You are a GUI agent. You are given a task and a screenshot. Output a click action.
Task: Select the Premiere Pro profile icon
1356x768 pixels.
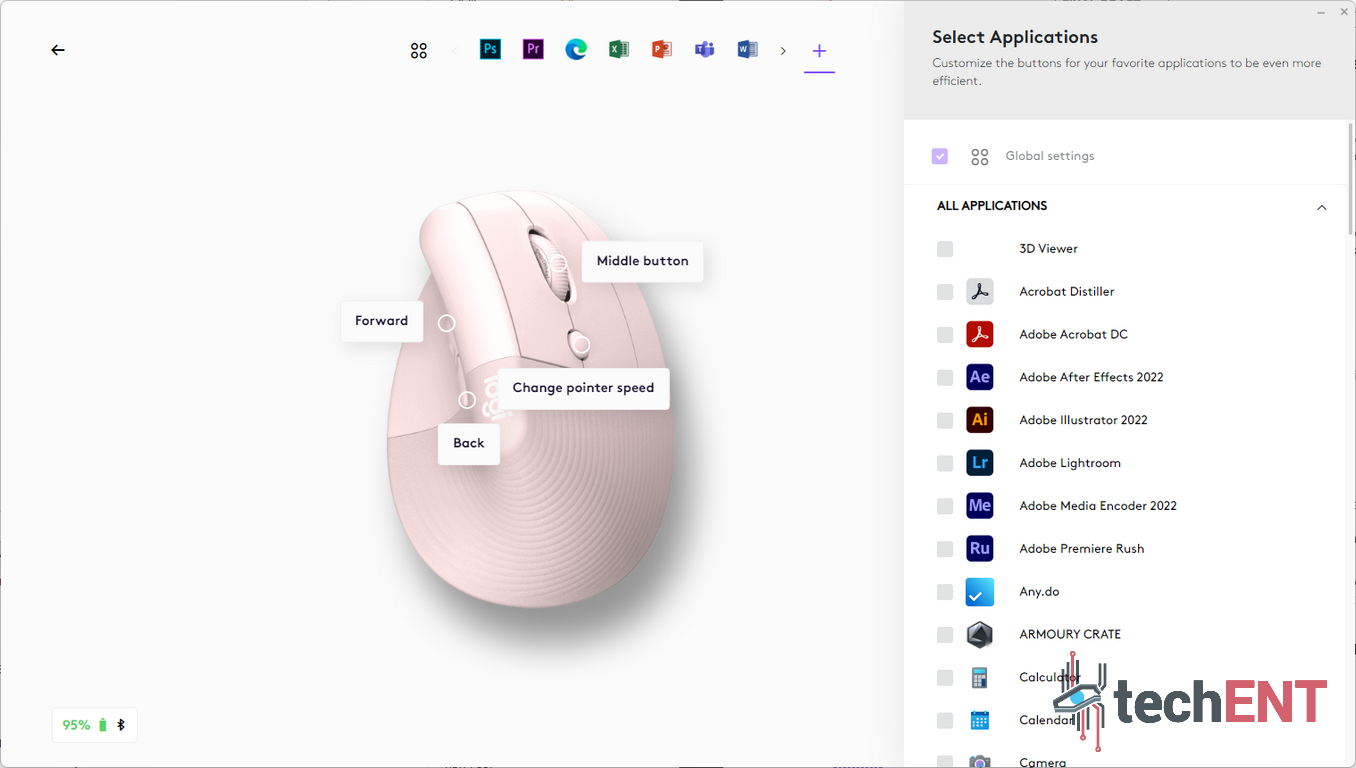pos(533,50)
